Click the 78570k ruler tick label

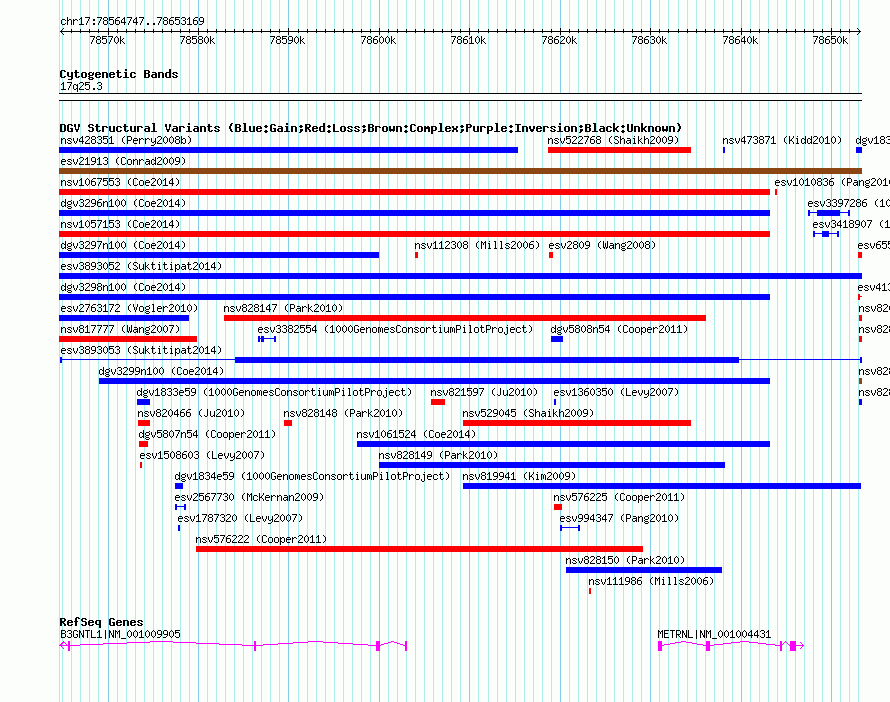point(107,40)
